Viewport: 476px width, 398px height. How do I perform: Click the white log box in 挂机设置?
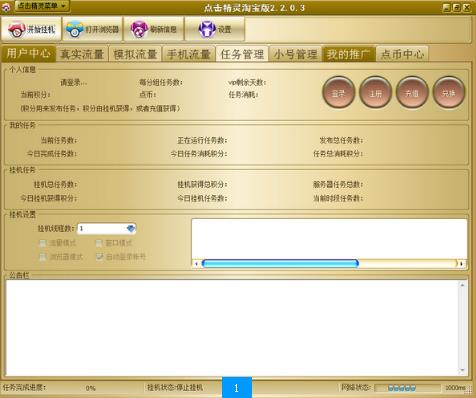point(329,239)
